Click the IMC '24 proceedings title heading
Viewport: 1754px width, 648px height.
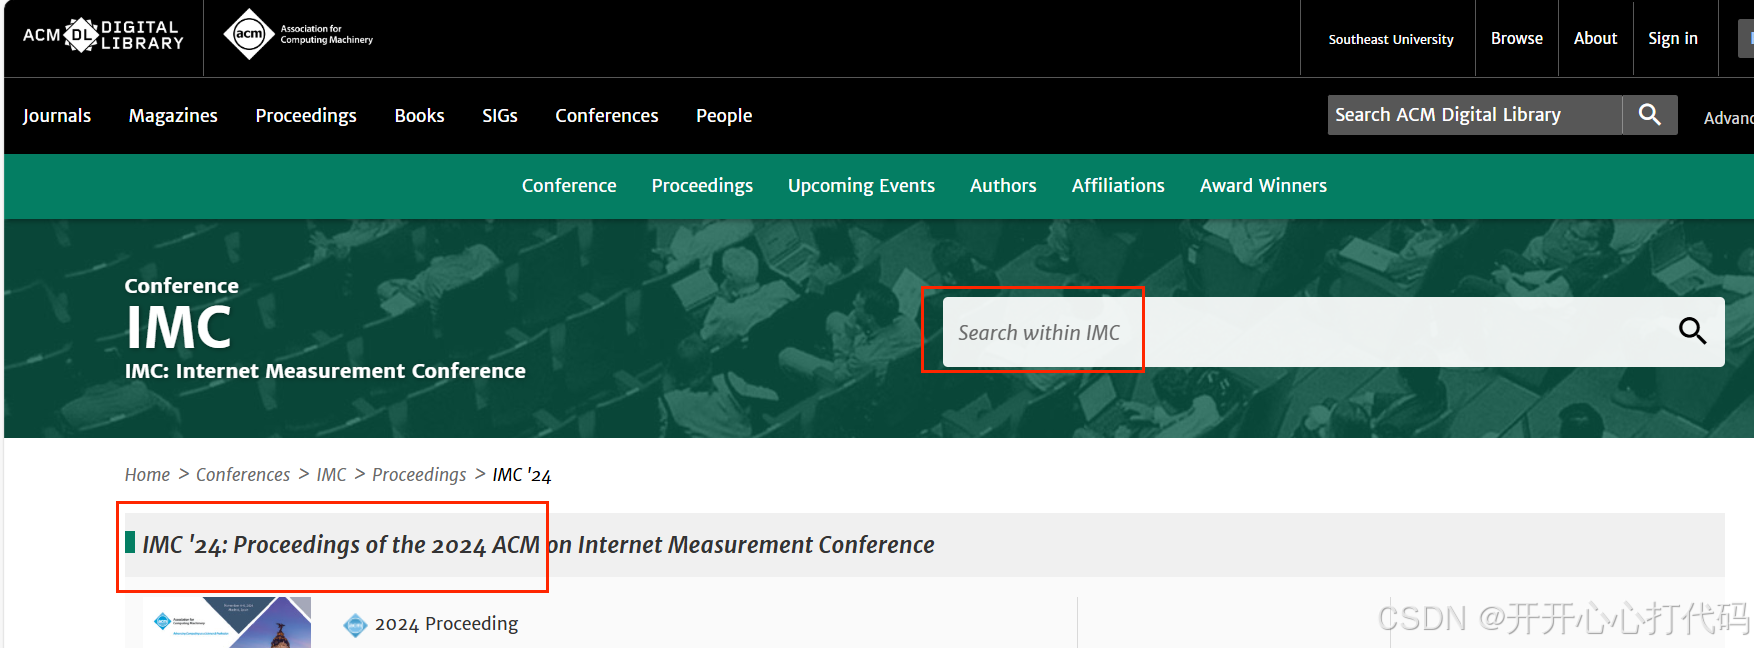tap(538, 545)
